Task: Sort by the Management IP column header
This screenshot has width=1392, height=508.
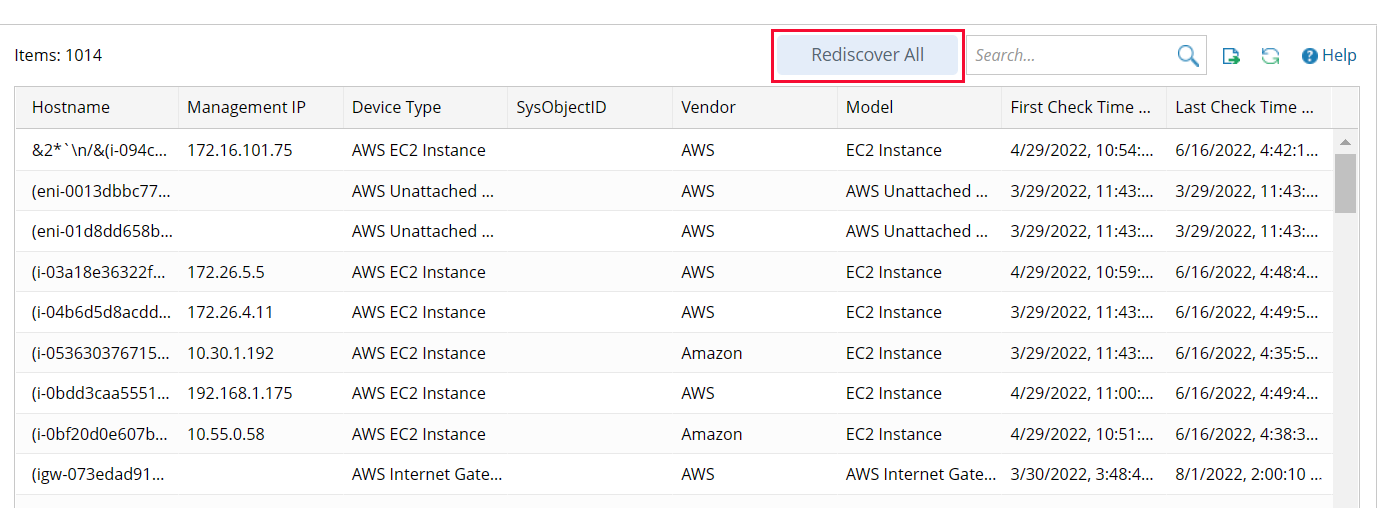Action: tap(246, 107)
